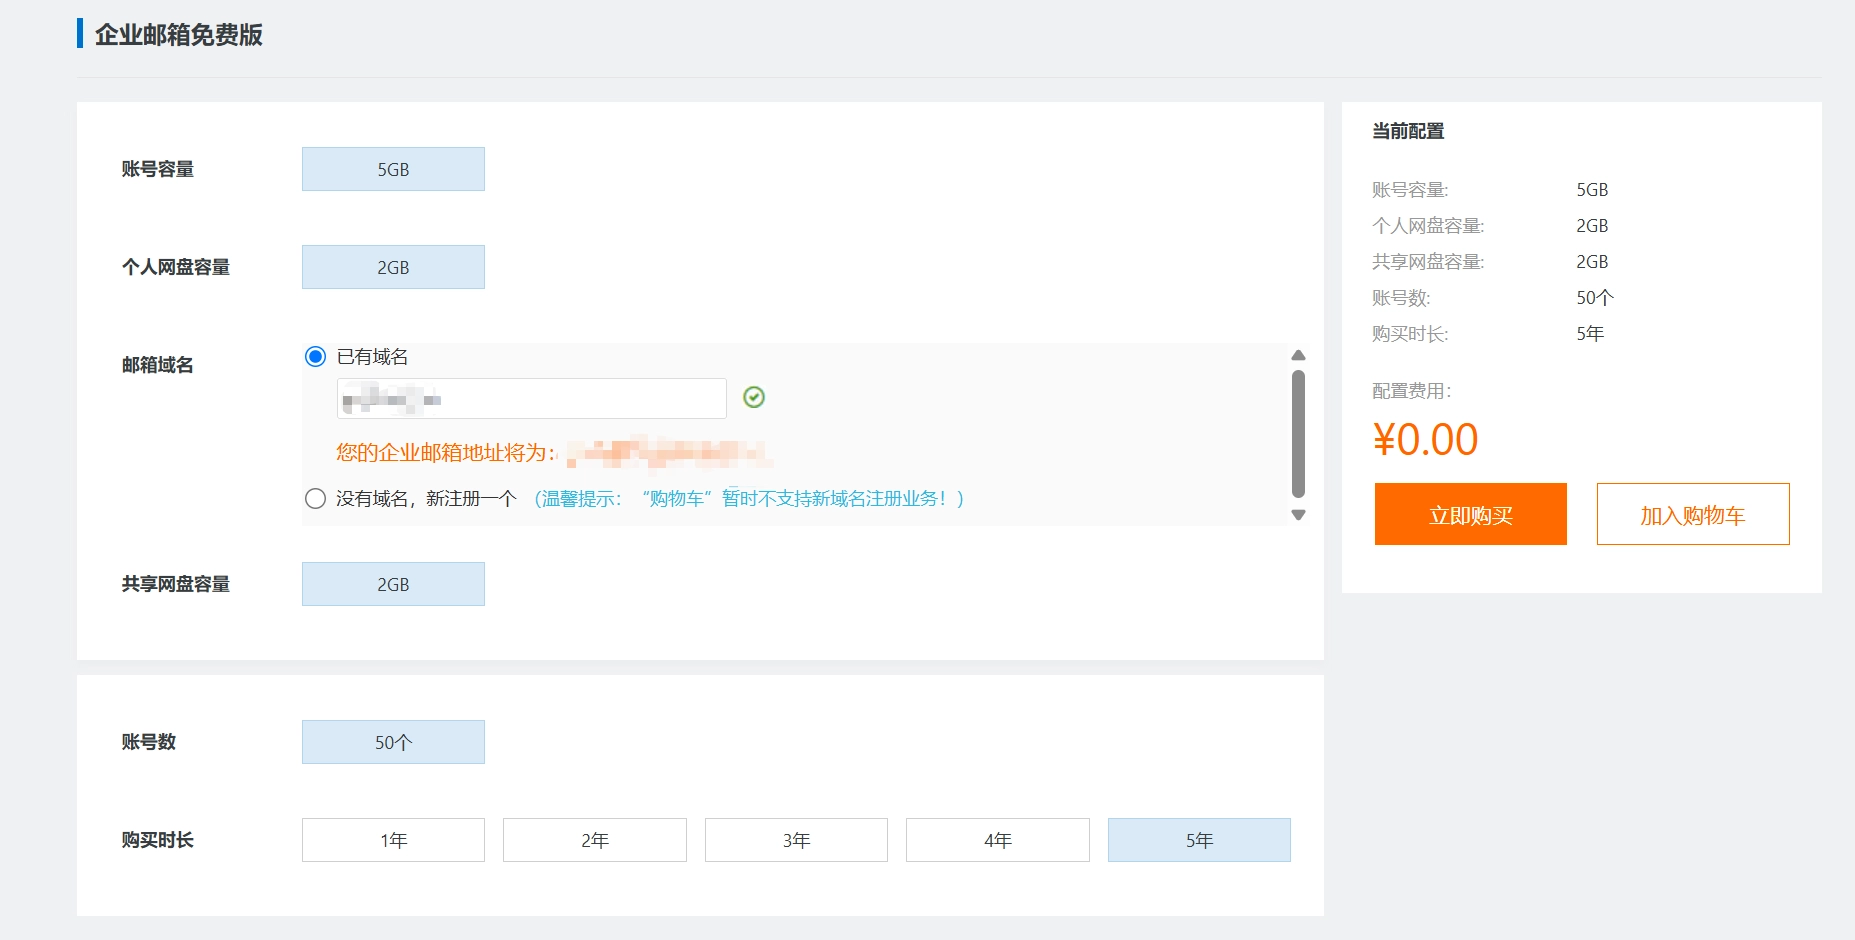Image resolution: width=1855 pixels, height=940 pixels.
Task: Click the ¥0.00 configuration price
Action: (x=1425, y=440)
